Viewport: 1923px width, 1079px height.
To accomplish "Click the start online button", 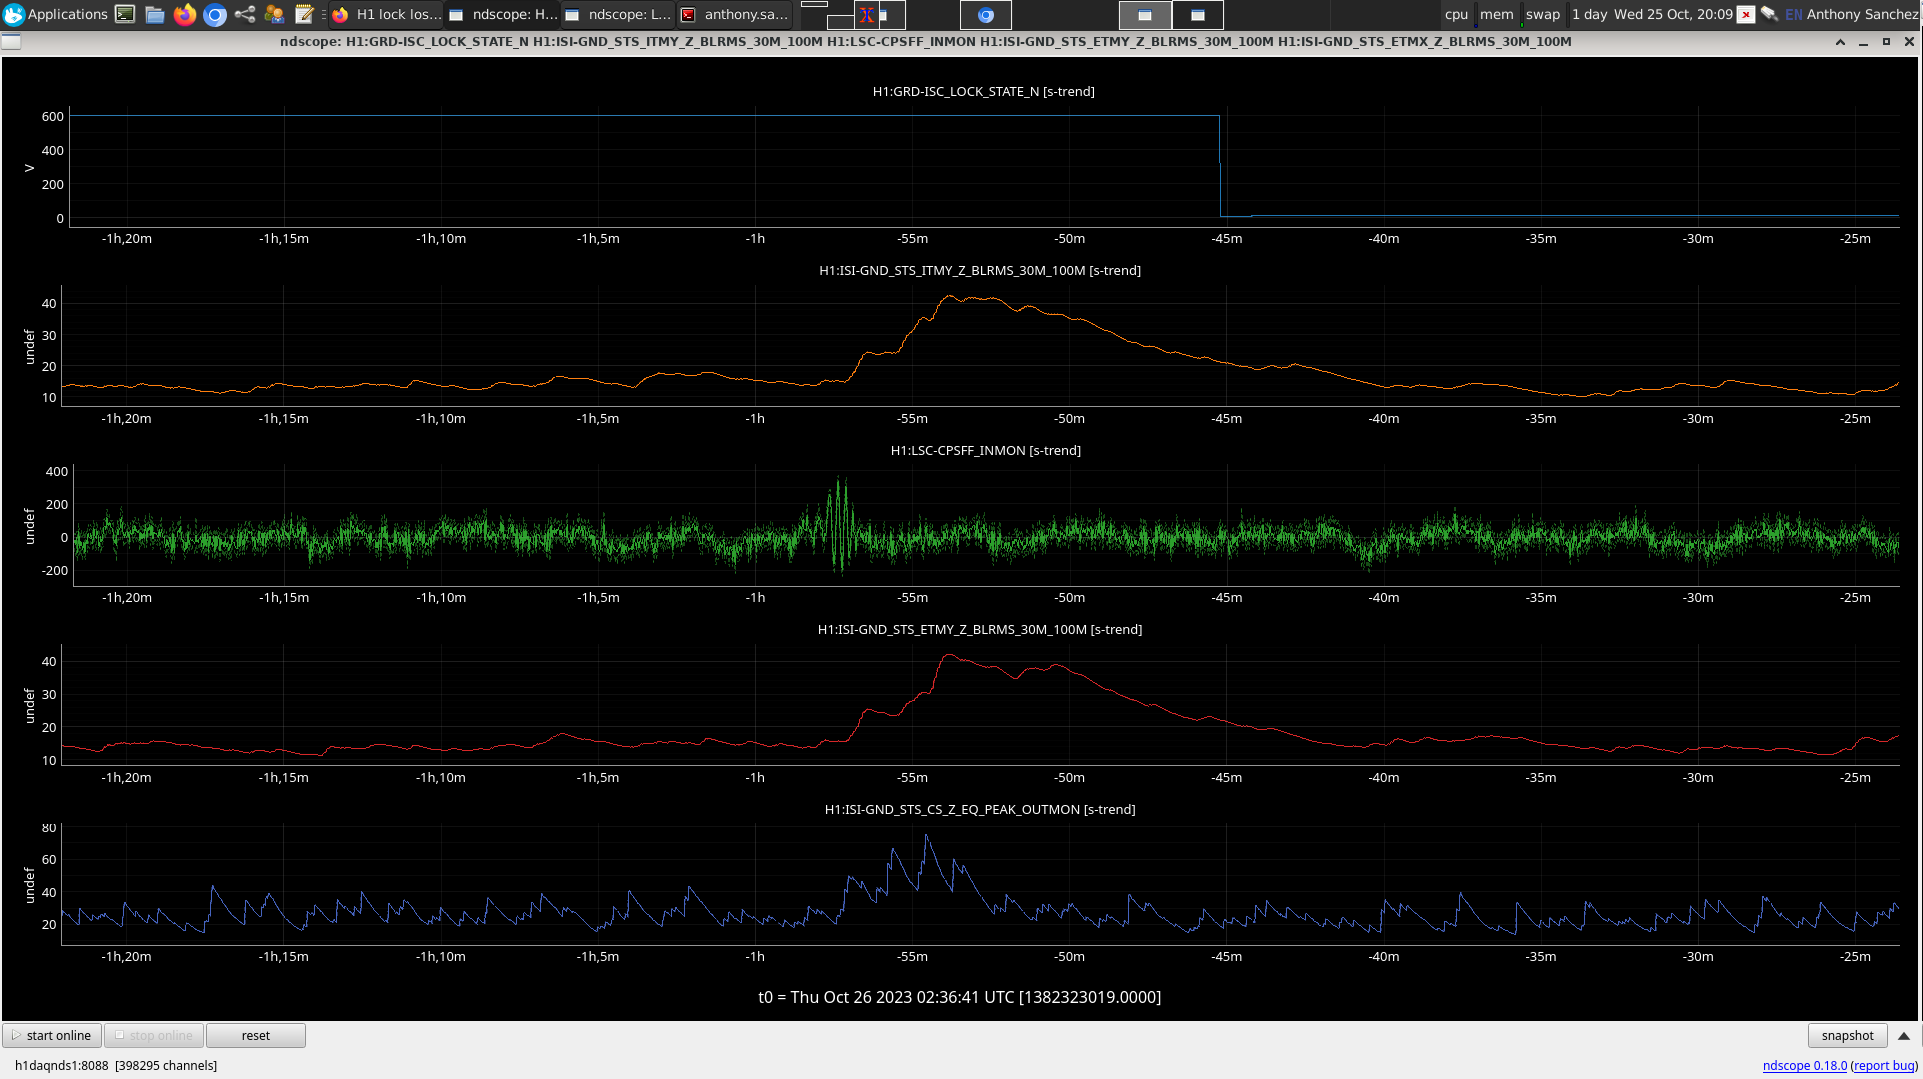I will [52, 1035].
